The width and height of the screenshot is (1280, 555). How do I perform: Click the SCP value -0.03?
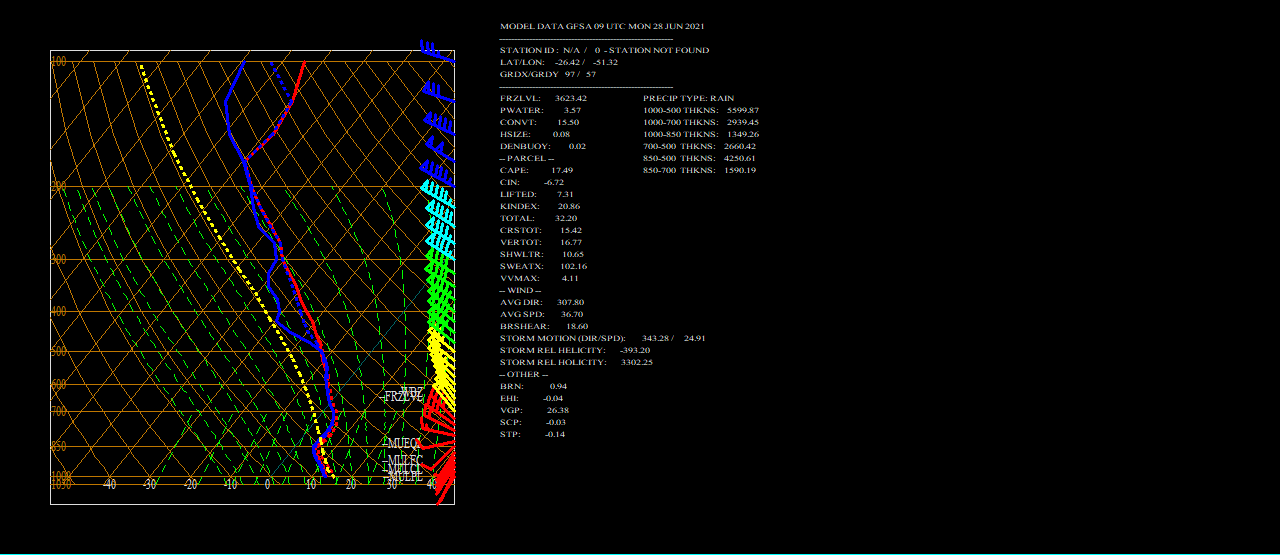pyautogui.click(x=554, y=422)
